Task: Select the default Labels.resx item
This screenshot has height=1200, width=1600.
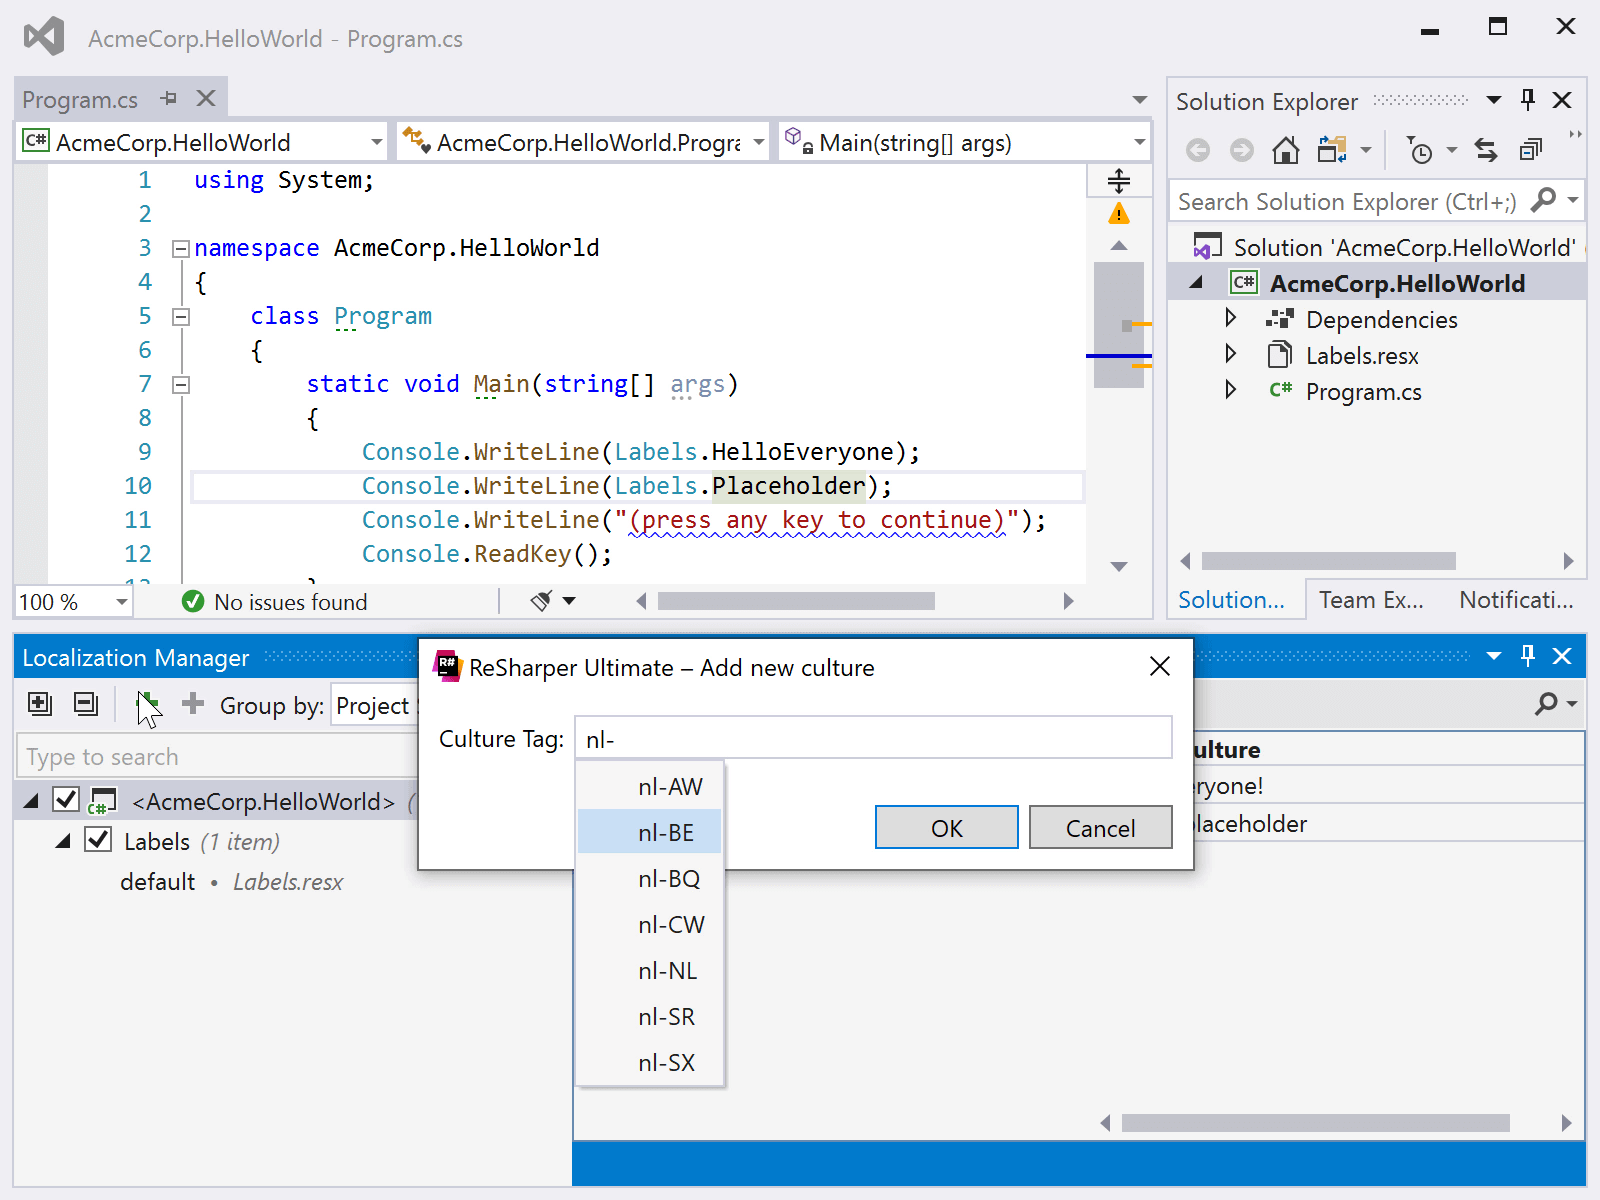Action: tap(231, 882)
